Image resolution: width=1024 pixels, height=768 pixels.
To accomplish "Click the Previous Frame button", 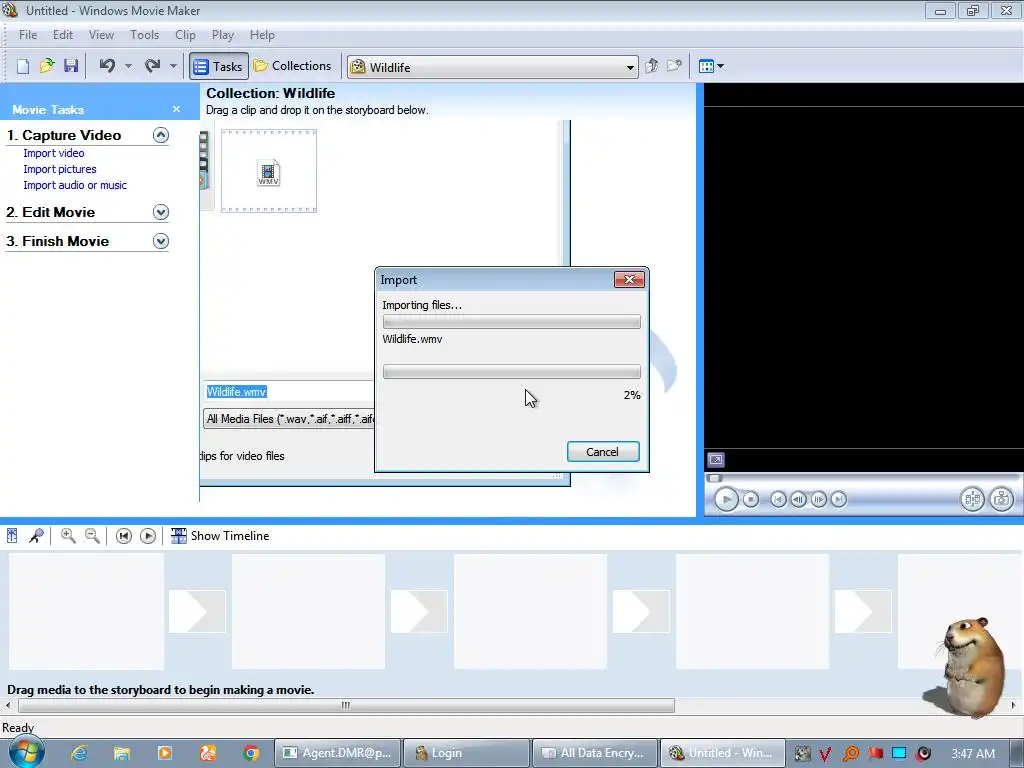I will click(x=798, y=500).
